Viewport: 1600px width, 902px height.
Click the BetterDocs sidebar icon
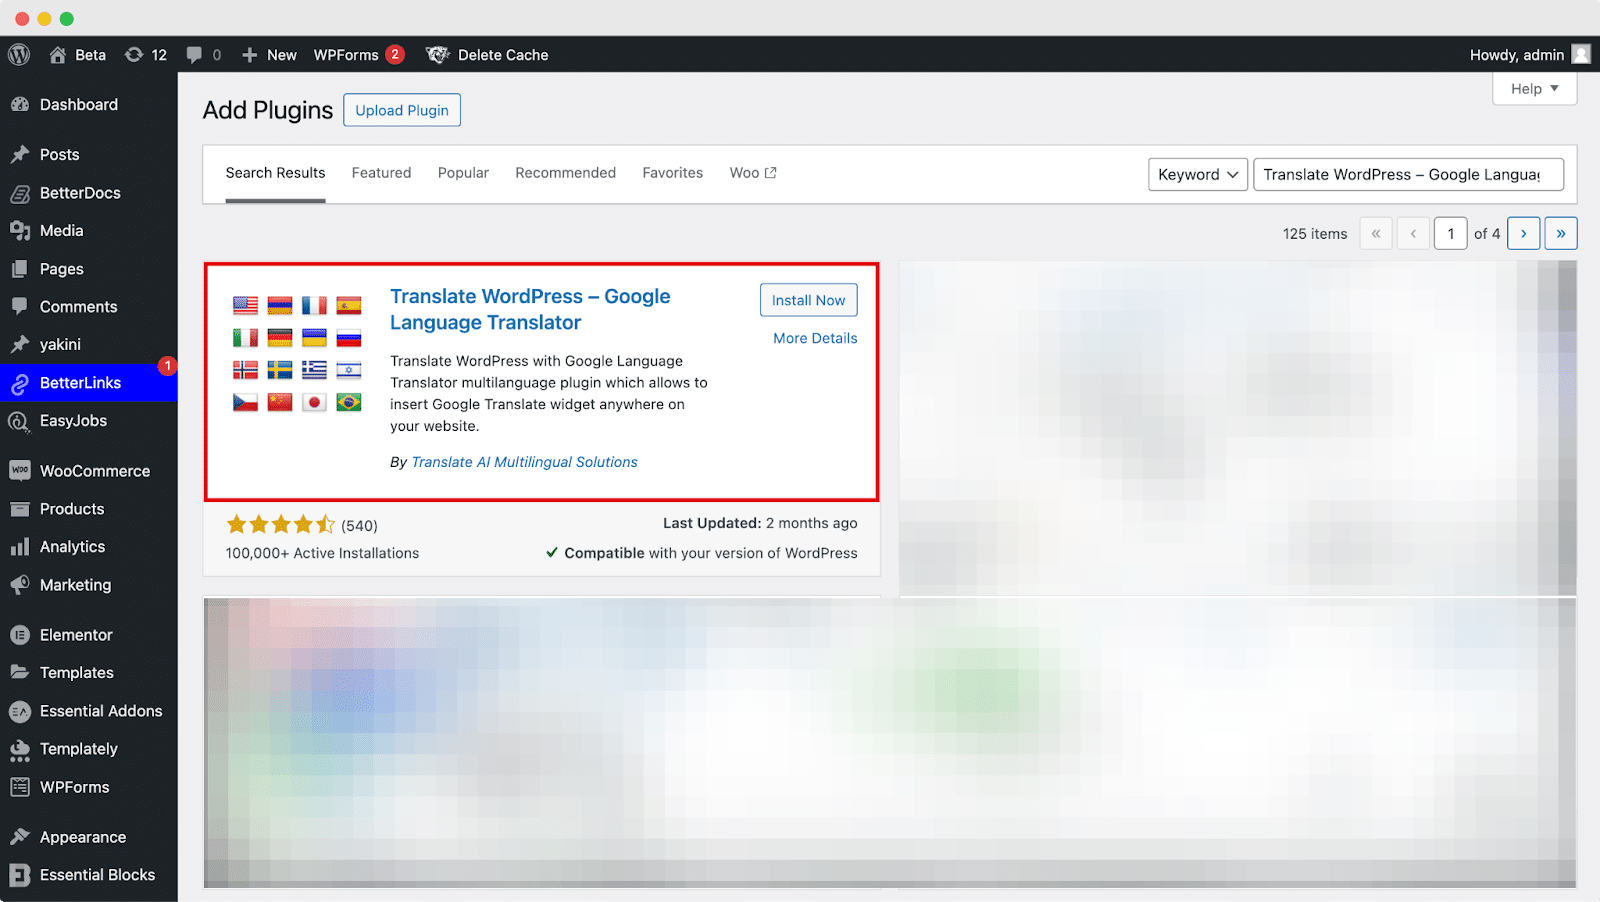click(20, 193)
